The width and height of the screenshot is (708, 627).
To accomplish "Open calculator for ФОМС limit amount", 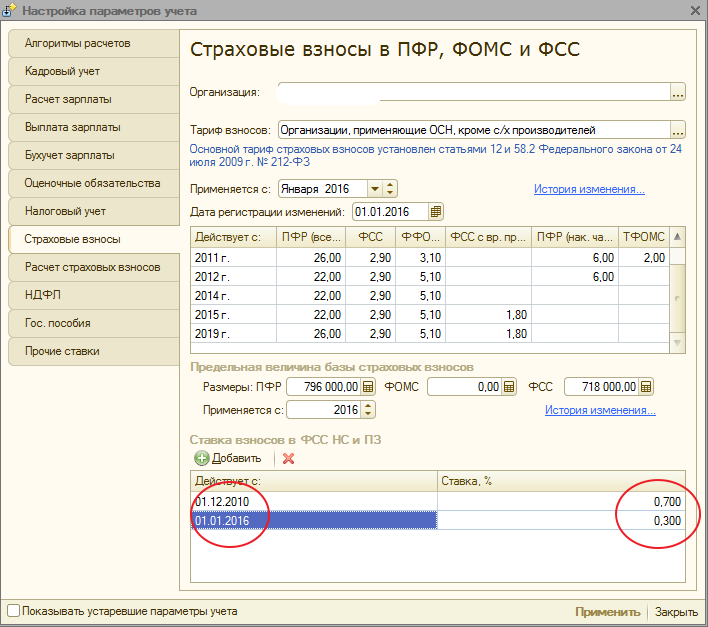I will point(508,387).
